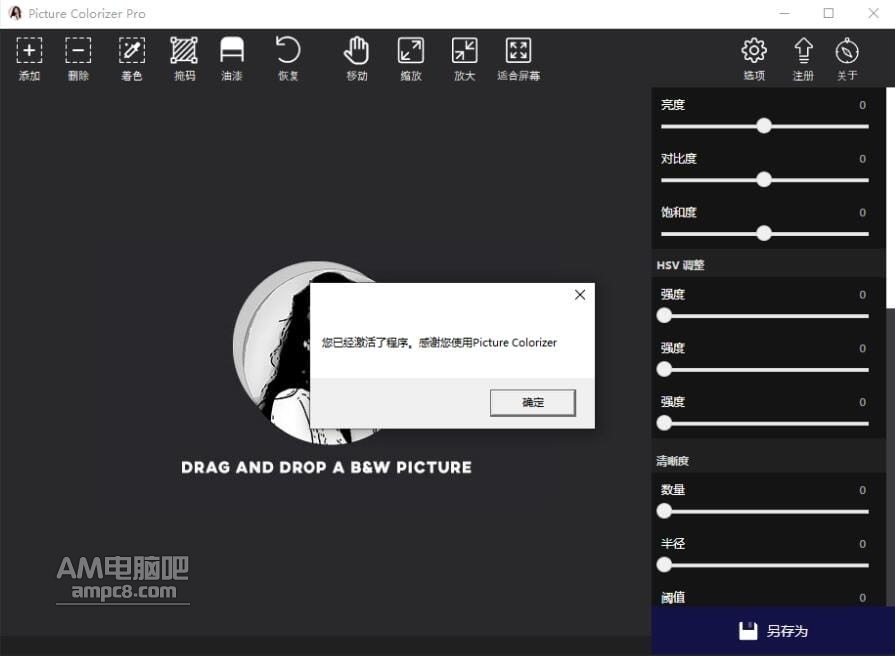
Task: Click the right panel vertical scrollbar
Action: click(x=890, y=198)
